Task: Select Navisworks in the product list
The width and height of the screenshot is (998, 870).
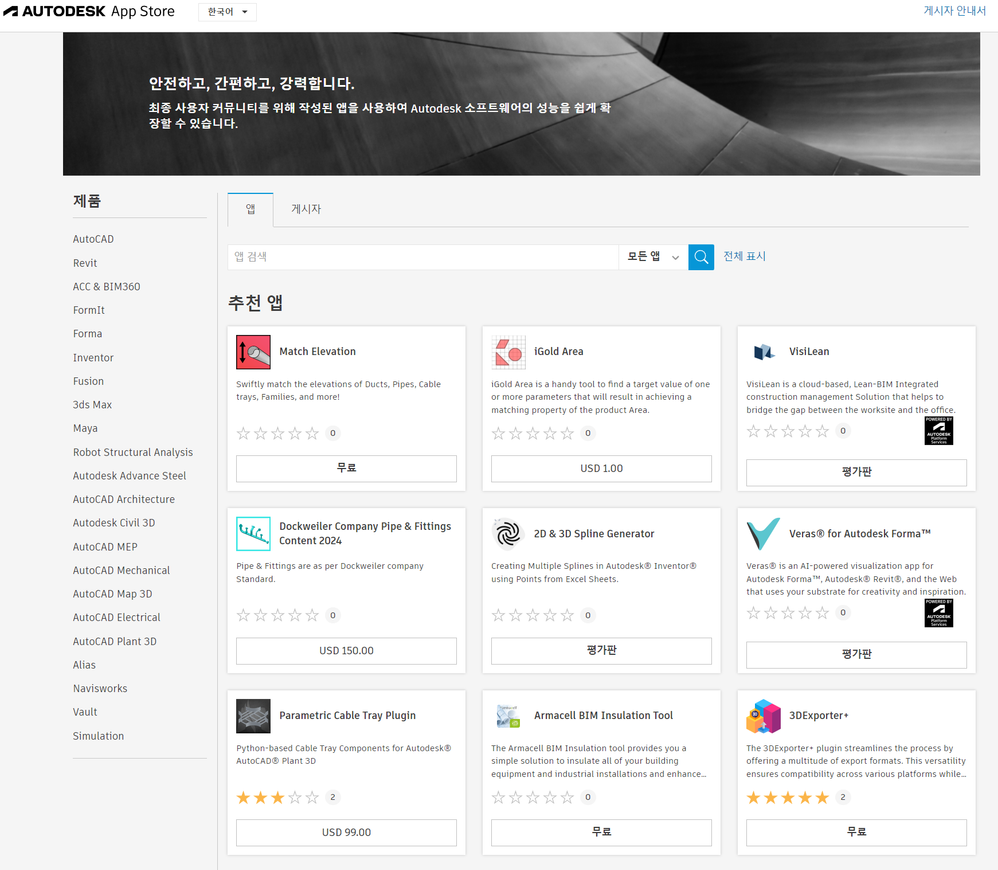Action: 100,689
